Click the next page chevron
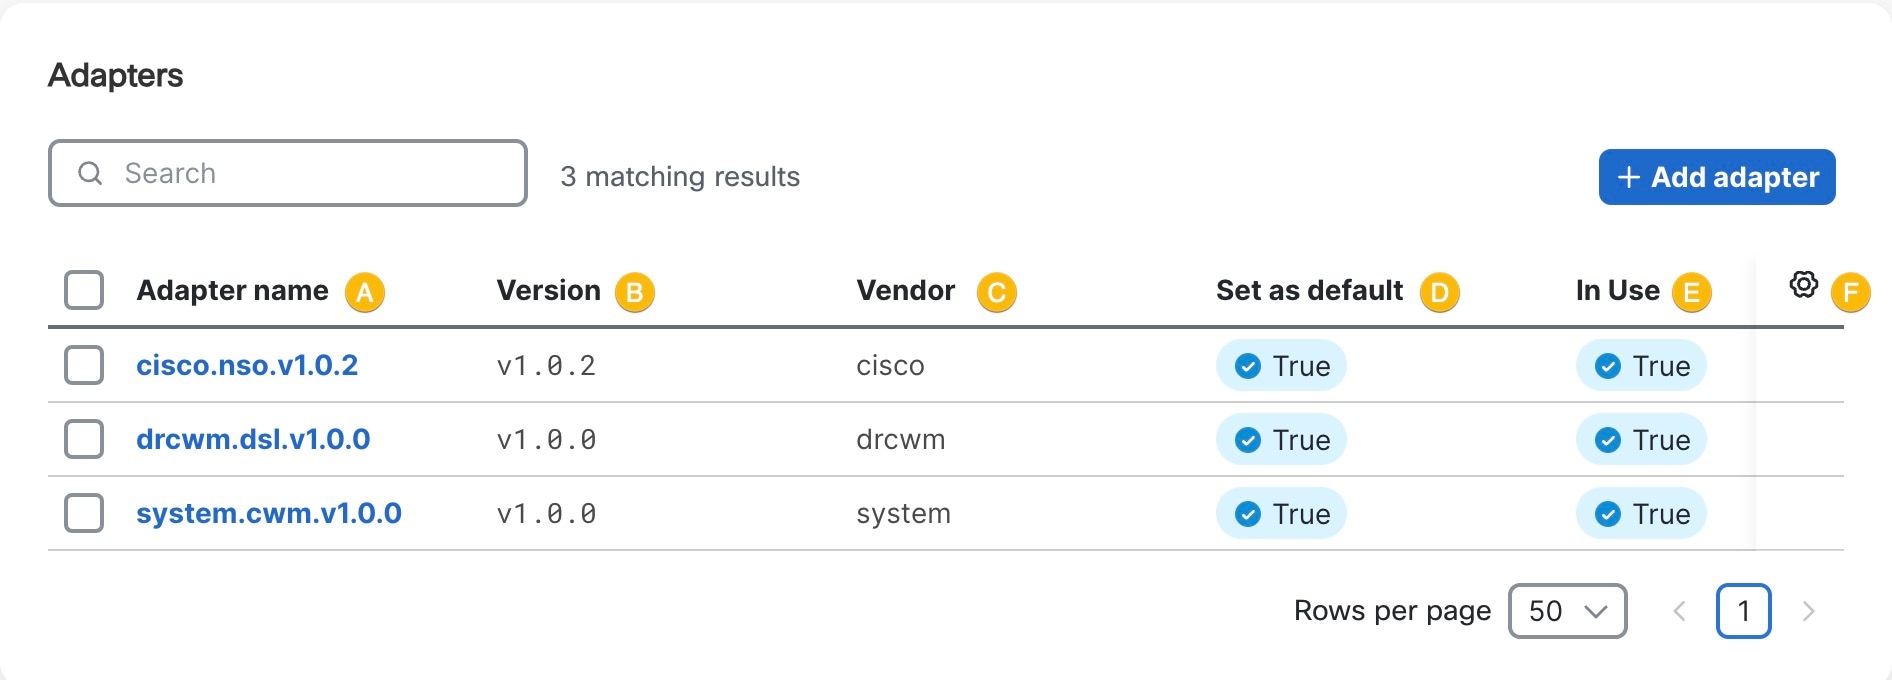 click(x=1808, y=611)
